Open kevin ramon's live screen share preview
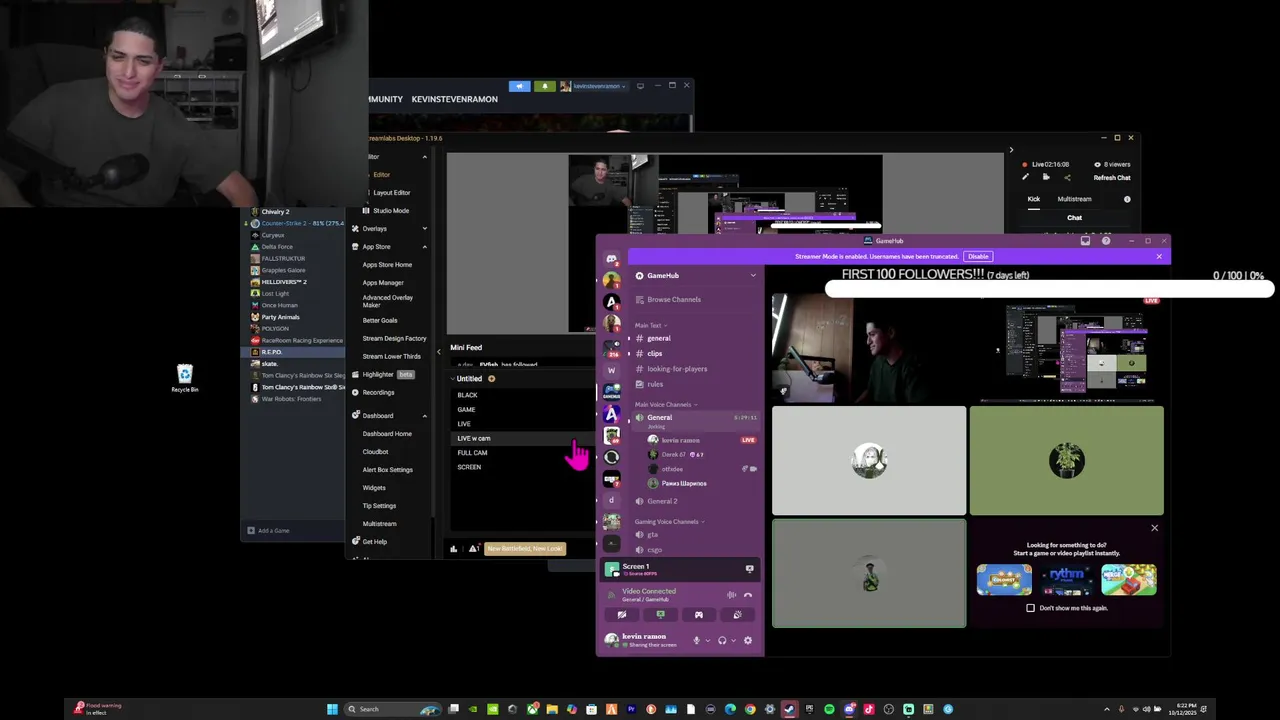This screenshot has width=1280, height=720. coord(1067,348)
